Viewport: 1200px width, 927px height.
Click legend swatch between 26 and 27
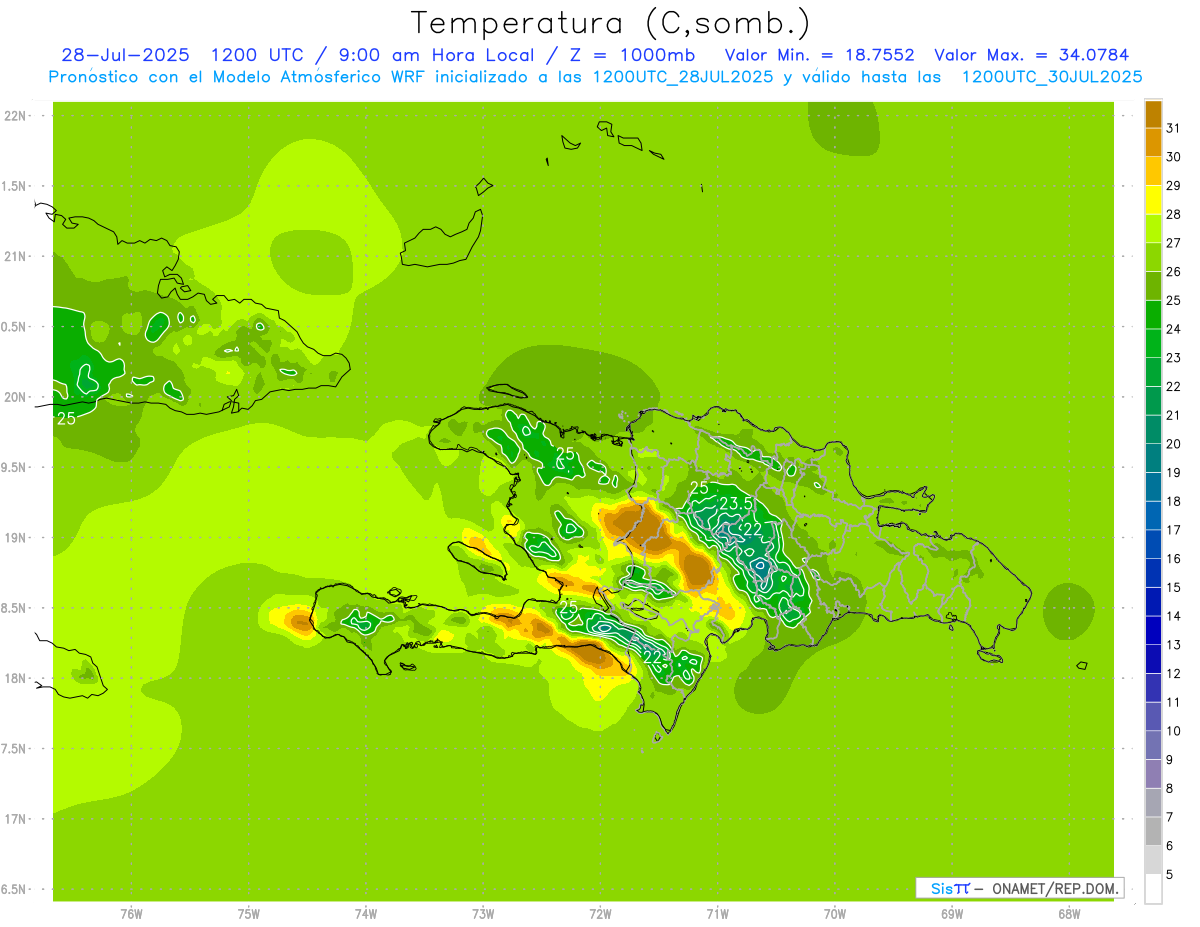(1153, 257)
